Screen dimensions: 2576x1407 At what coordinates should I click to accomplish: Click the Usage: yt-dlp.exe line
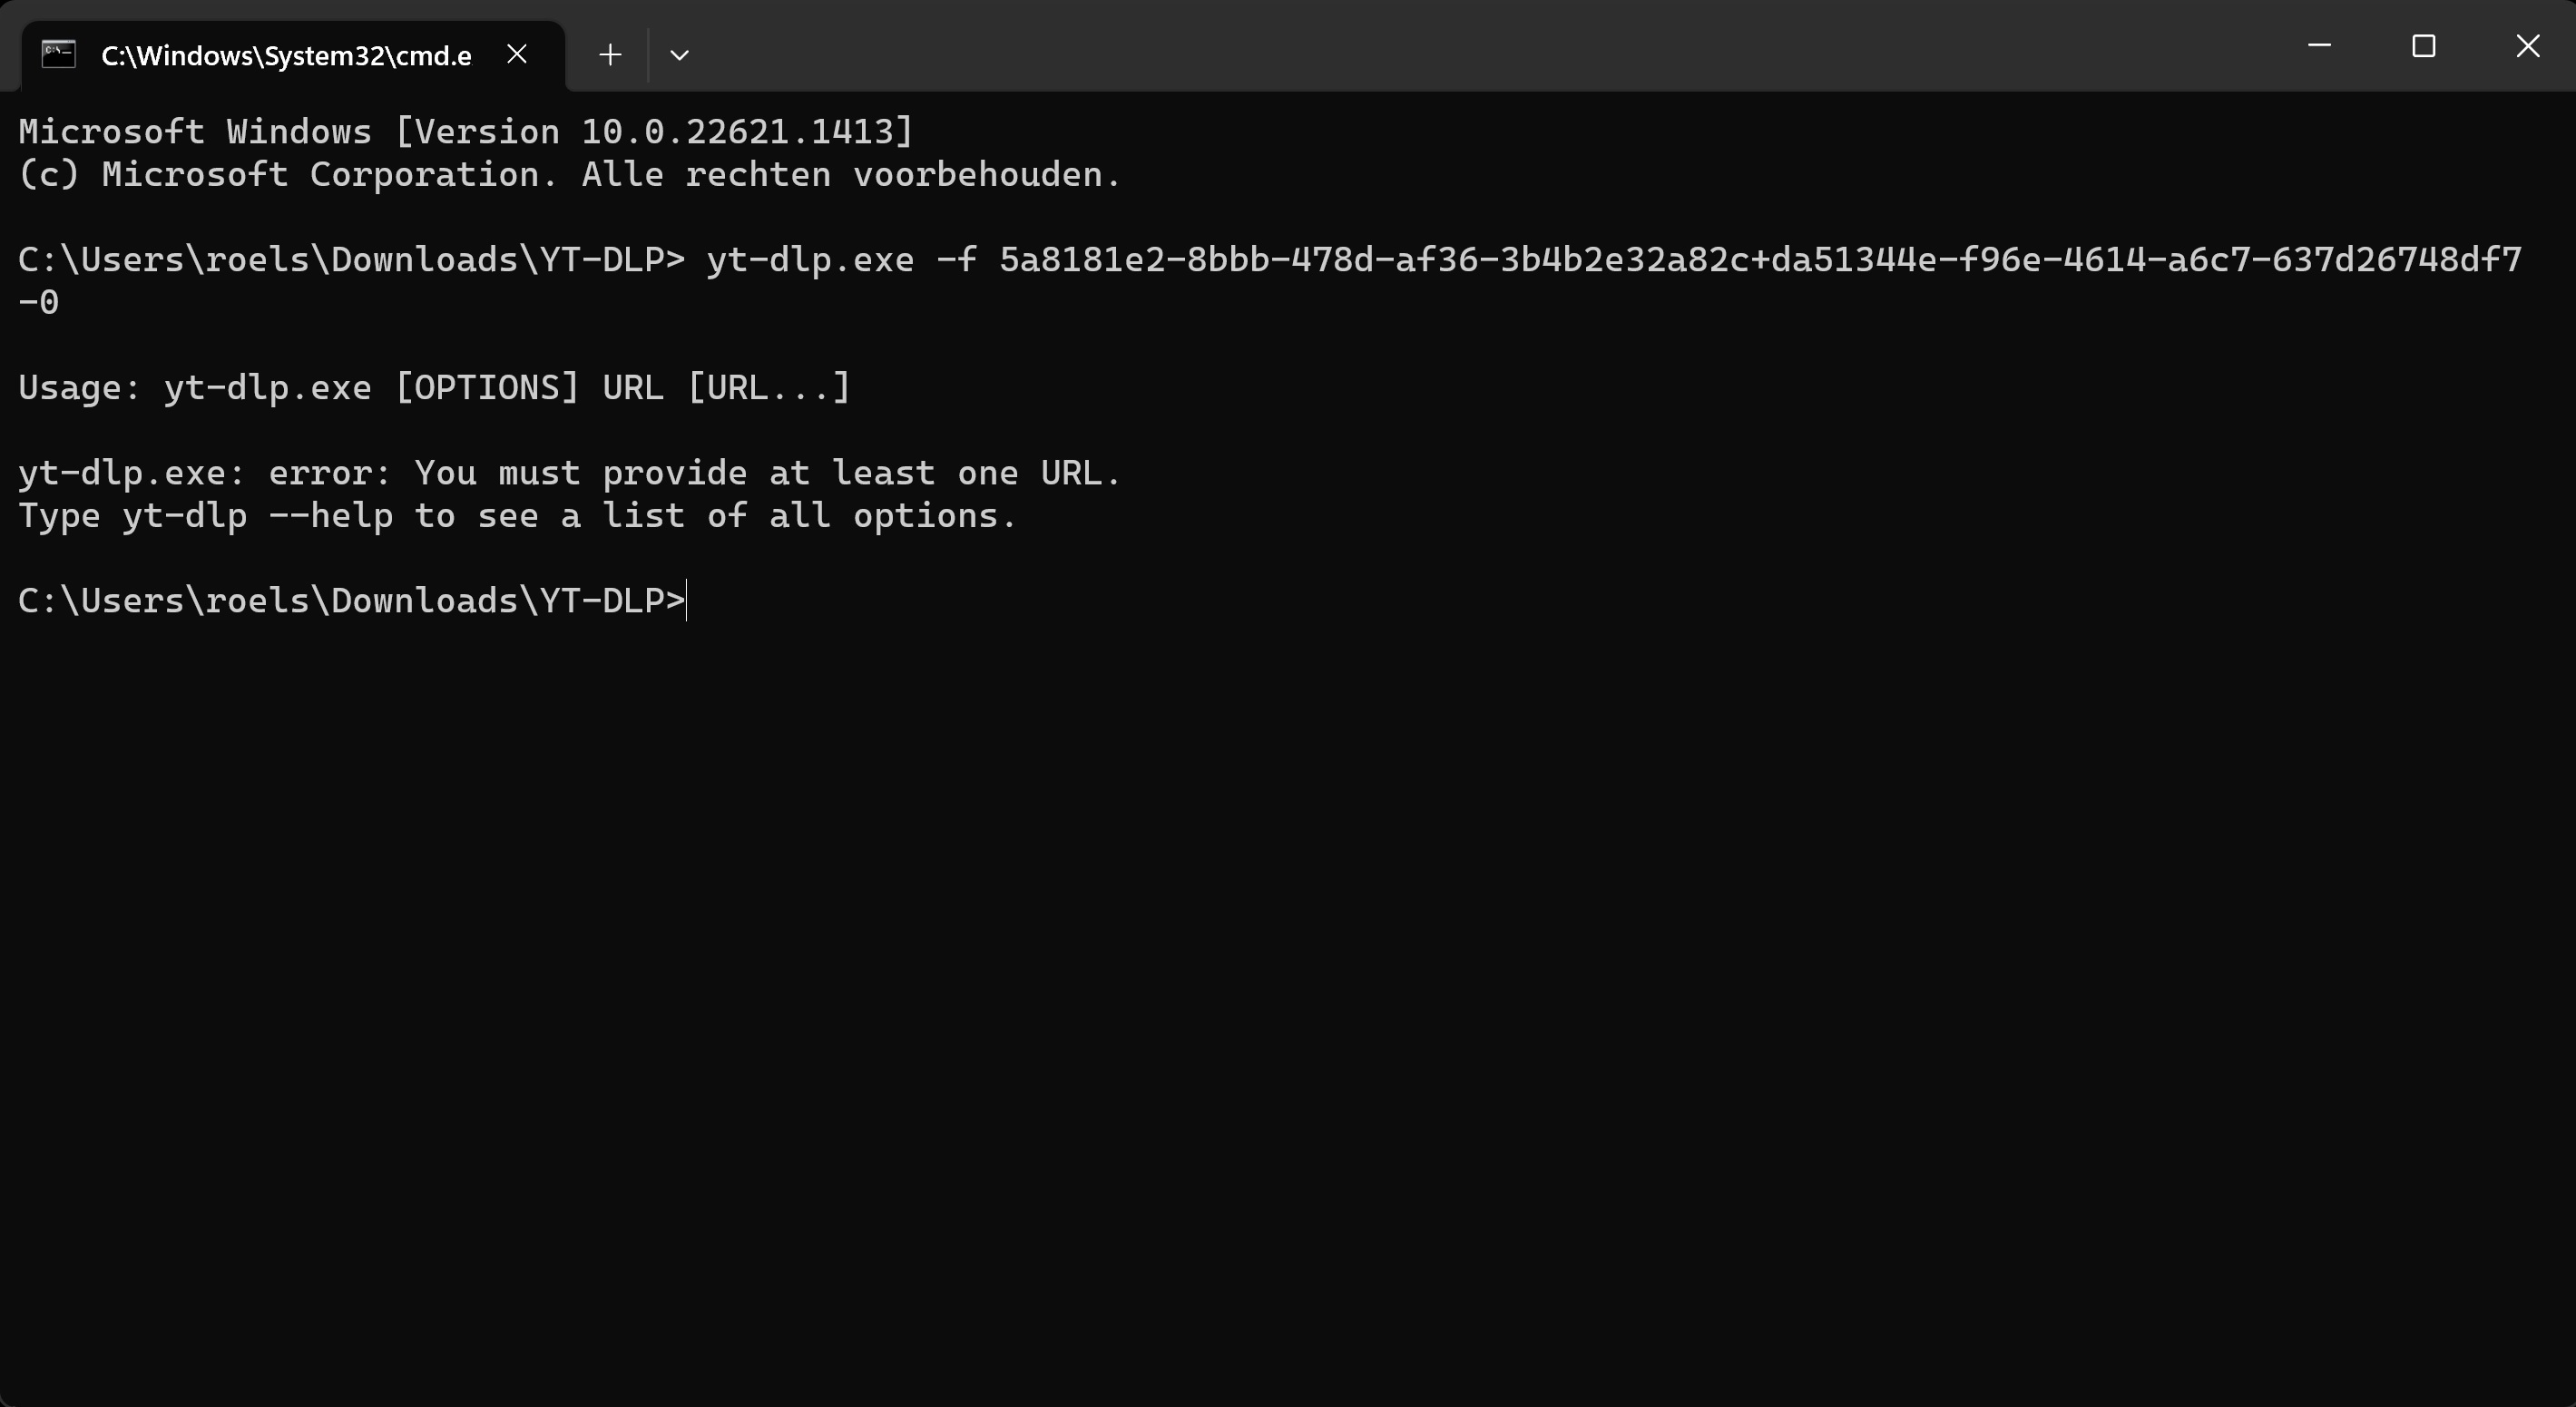click(434, 388)
